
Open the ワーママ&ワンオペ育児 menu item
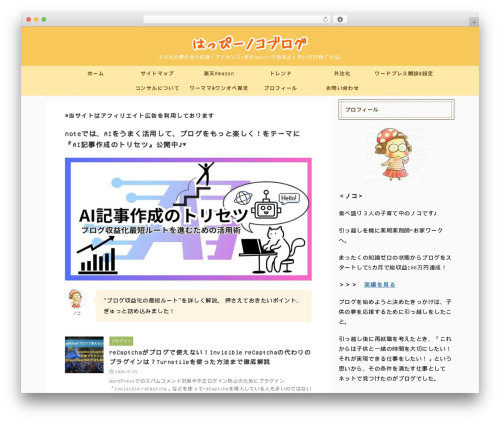[x=219, y=88]
